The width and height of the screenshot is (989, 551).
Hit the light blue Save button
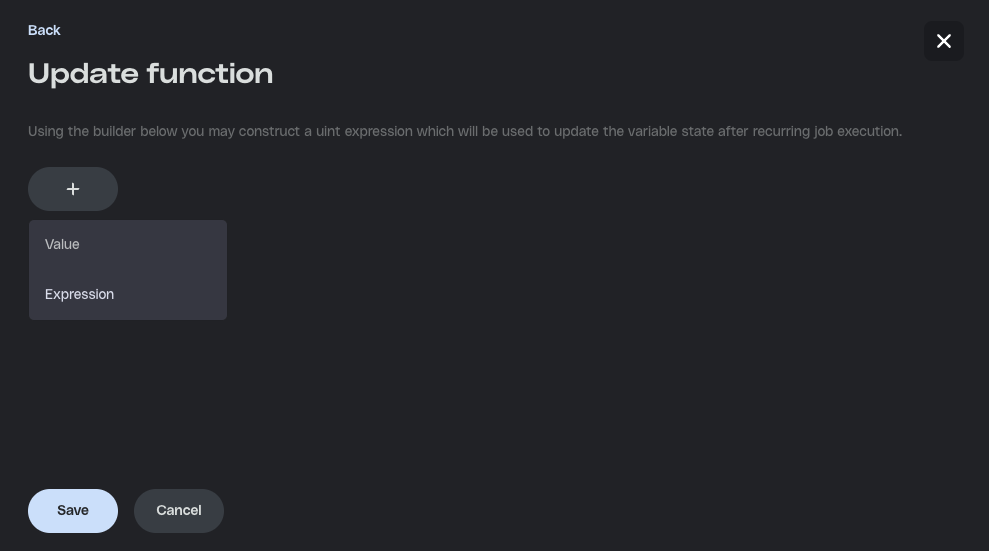click(x=73, y=510)
